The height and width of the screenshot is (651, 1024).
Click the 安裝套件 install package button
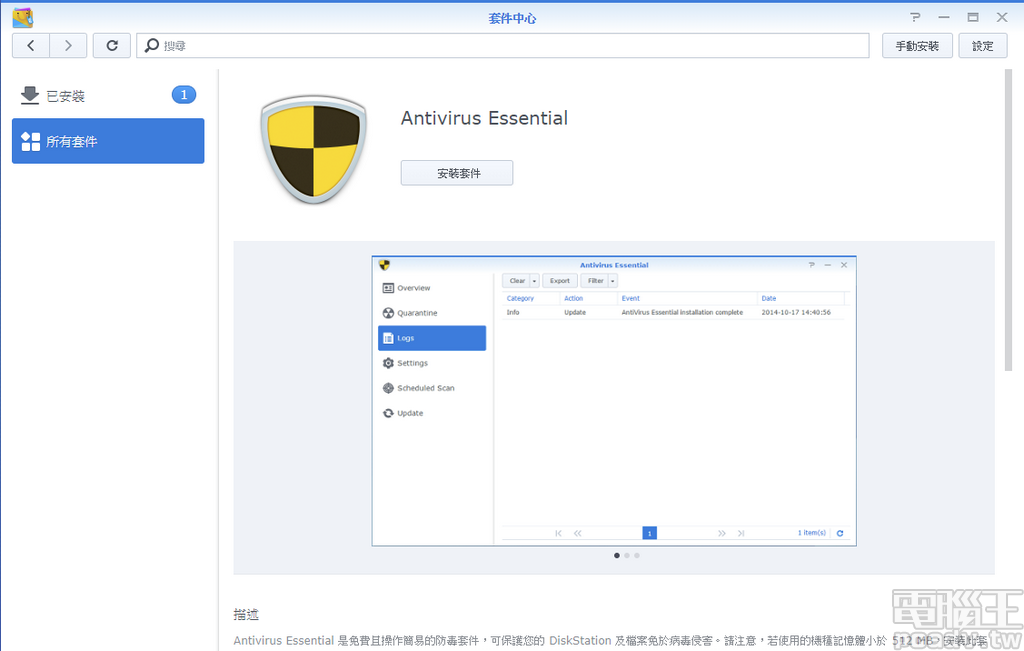pos(456,172)
